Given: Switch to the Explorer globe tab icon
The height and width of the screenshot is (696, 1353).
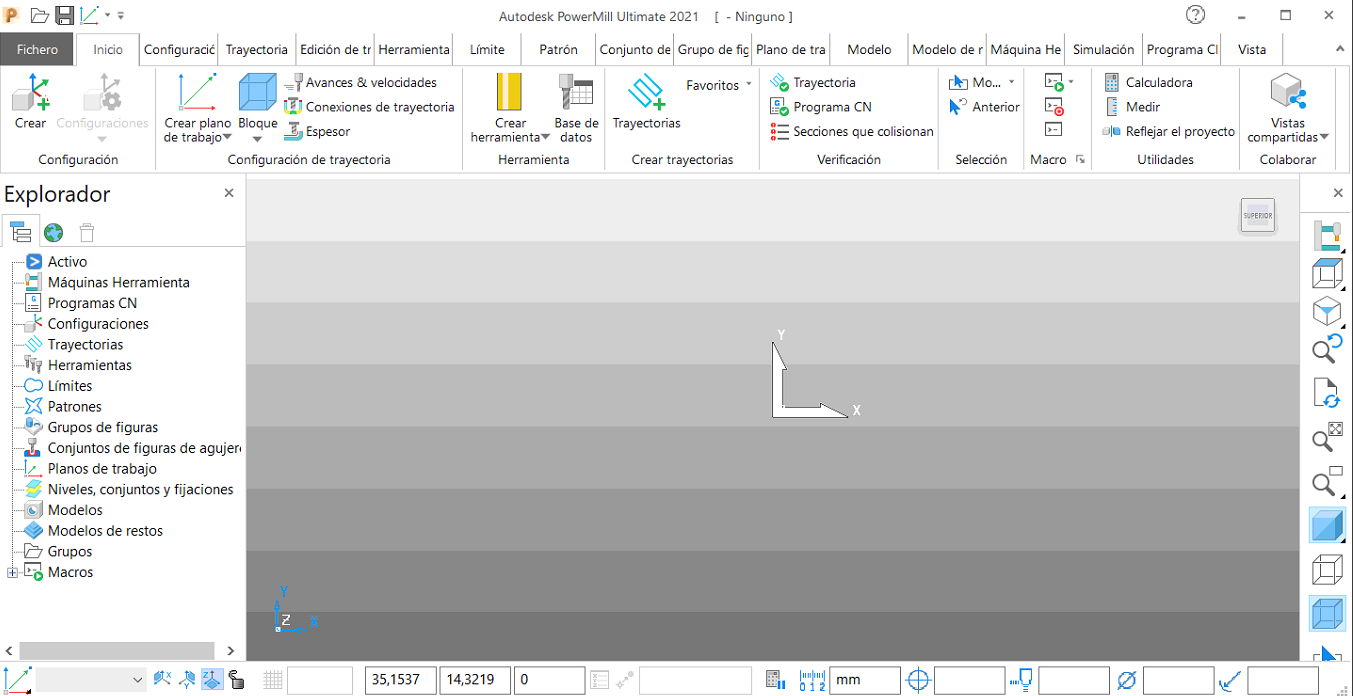Looking at the screenshot, I should 53,232.
